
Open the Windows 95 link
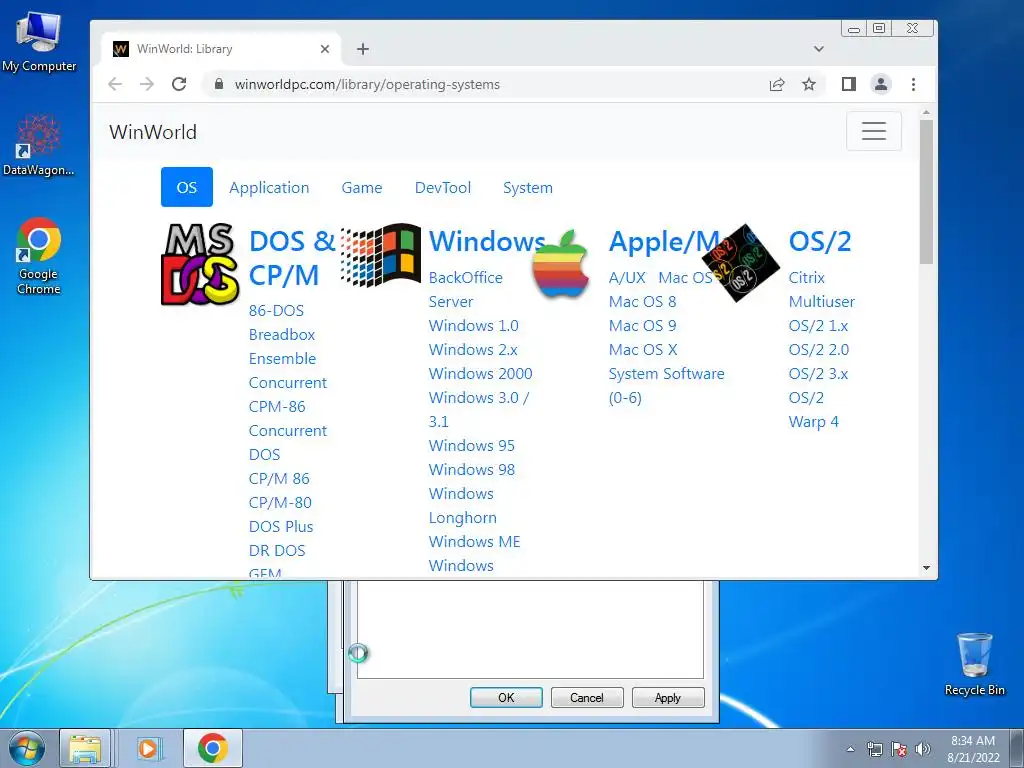point(472,446)
